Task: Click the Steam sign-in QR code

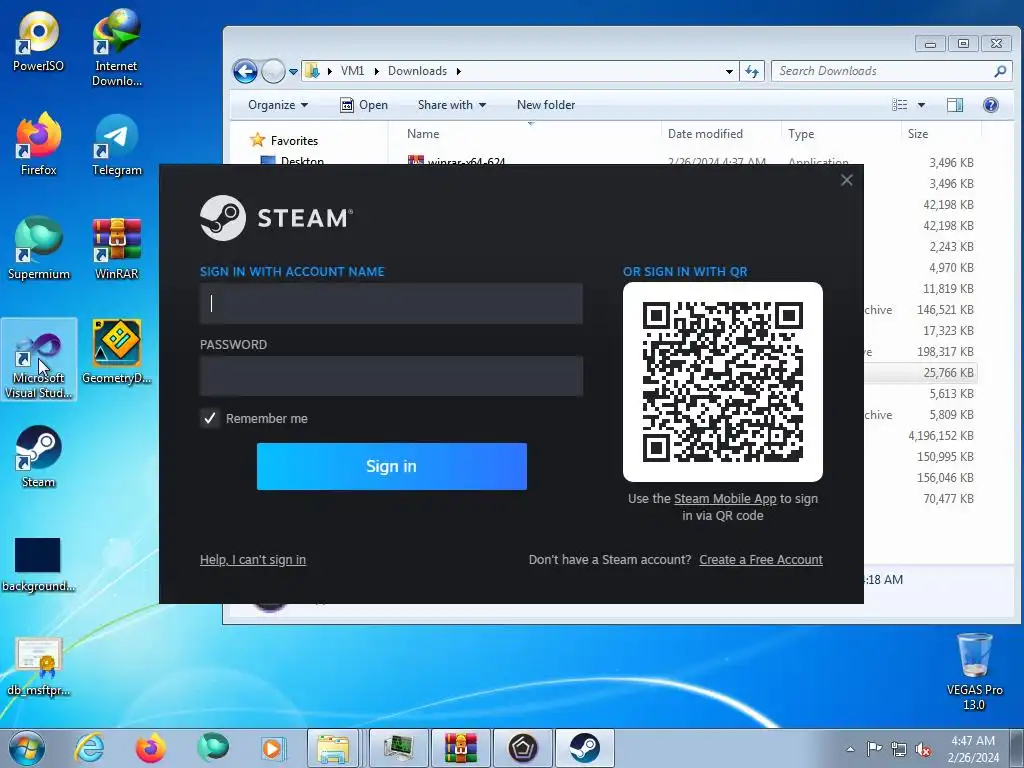Action: coord(723,382)
